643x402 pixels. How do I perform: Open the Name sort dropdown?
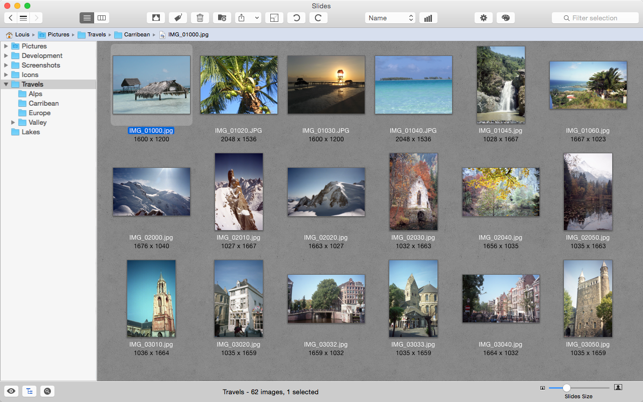tap(389, 18)
